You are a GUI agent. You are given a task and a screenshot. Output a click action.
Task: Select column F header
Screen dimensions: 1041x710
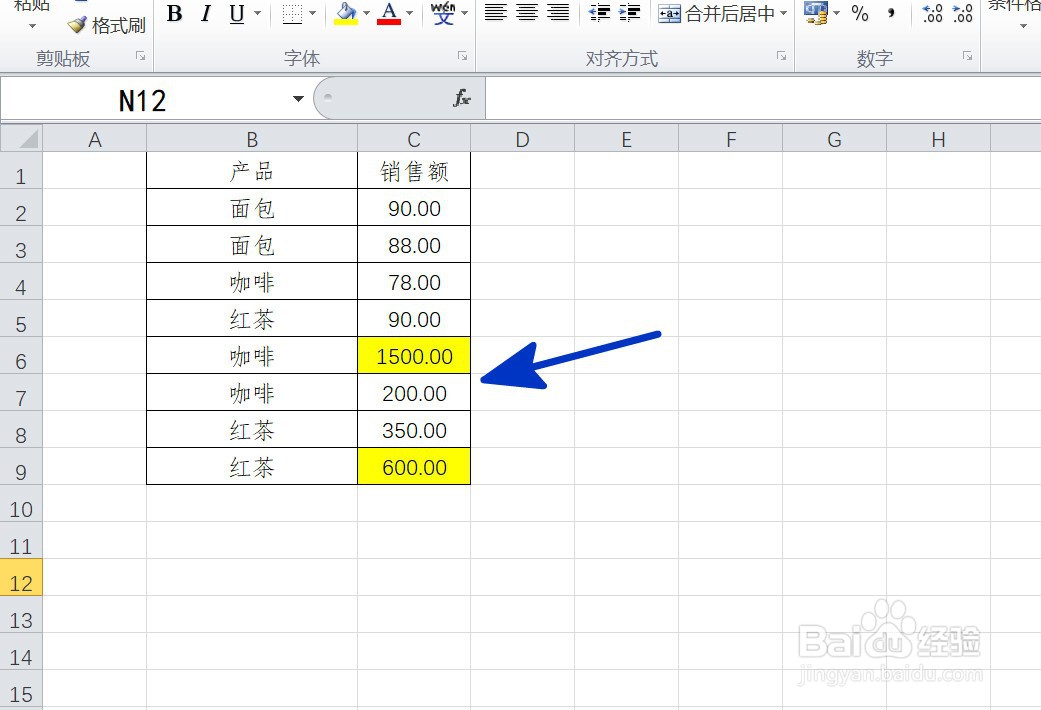[731, 139]
